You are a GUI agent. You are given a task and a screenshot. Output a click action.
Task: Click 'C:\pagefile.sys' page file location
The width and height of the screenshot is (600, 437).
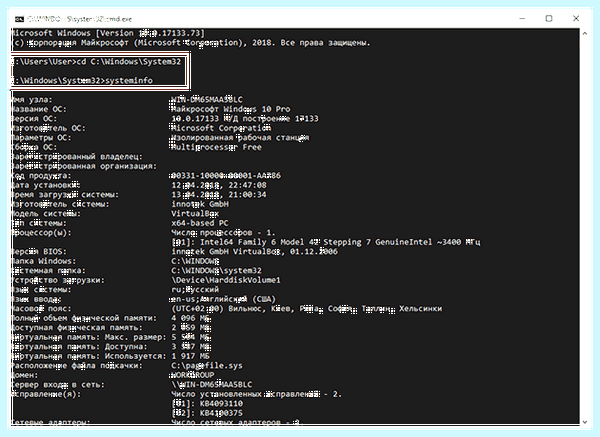(x=207, y=365)
